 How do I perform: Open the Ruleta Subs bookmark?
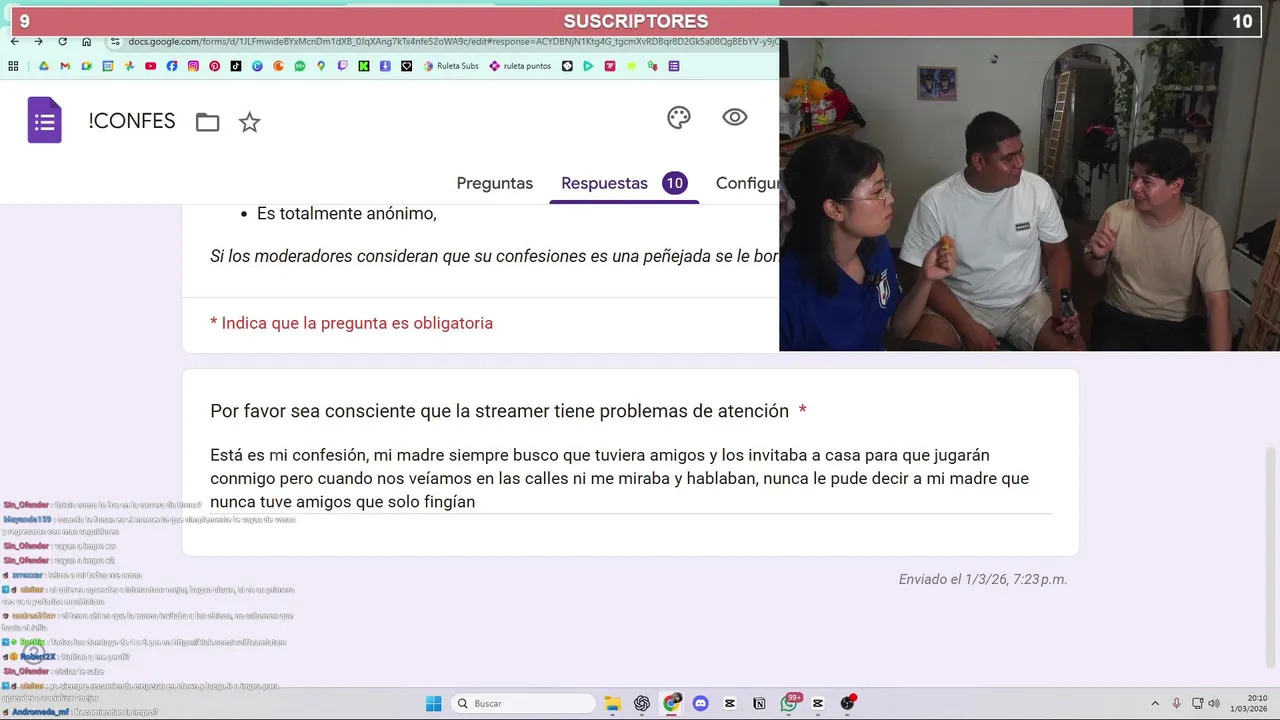(451, 66)
